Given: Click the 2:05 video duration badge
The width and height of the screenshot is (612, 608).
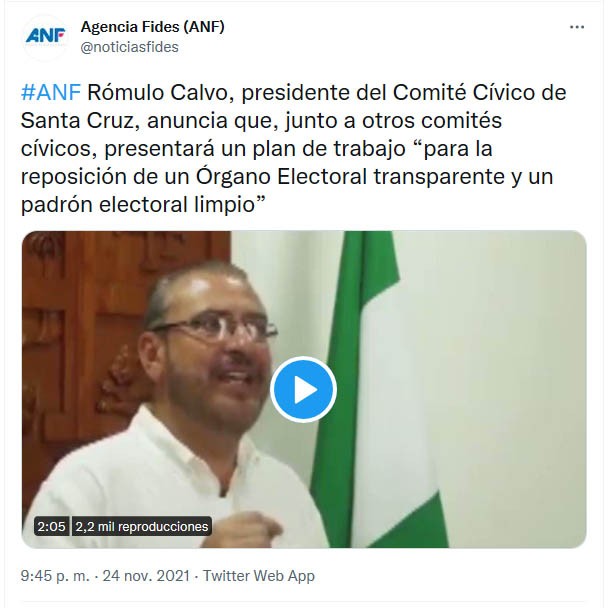Looking at the screenshot, I should pos(52,526).
